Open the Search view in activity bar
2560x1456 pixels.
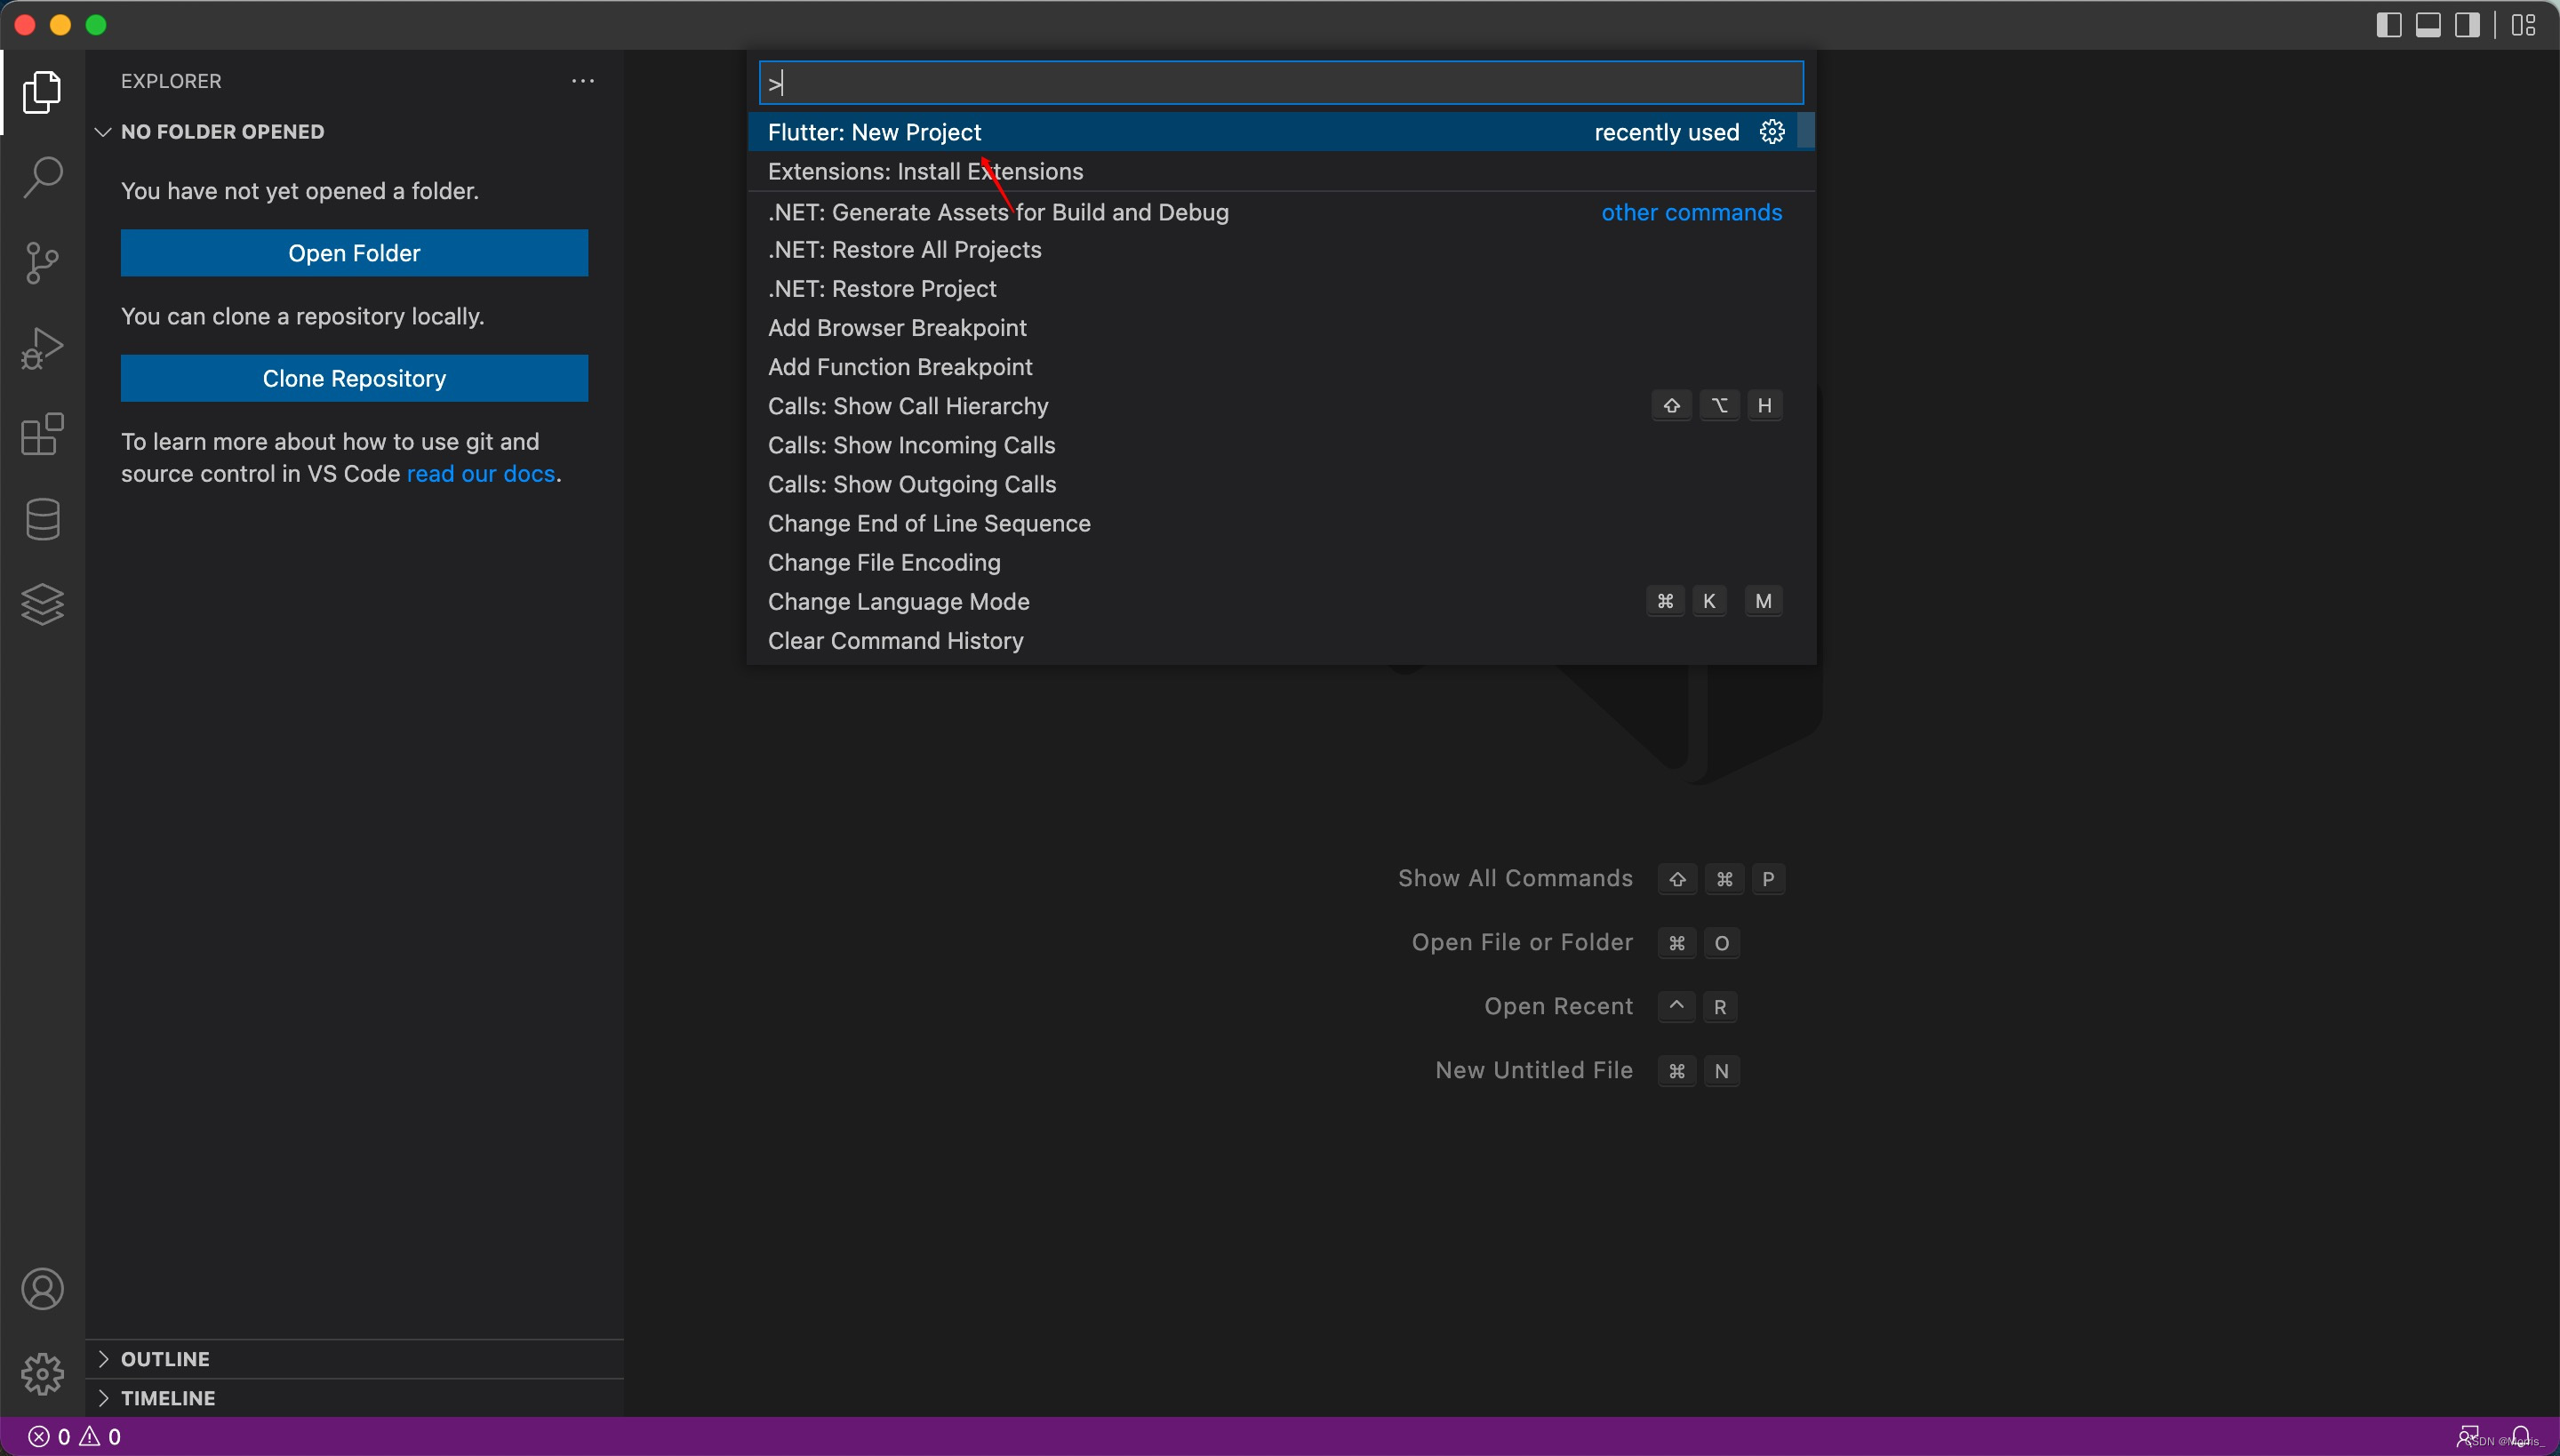[x=42, y=177]
